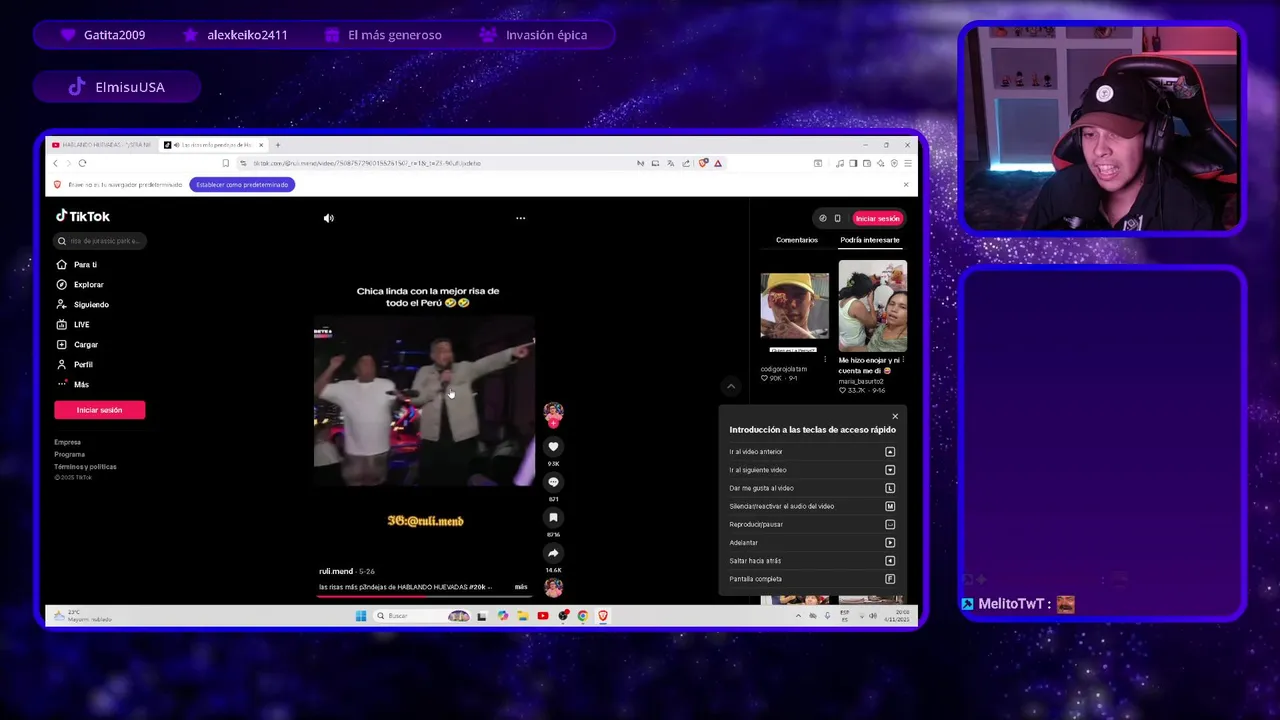Click the L key icon for liking
This screenshot has height=720, width=1280.
point(890,488)
